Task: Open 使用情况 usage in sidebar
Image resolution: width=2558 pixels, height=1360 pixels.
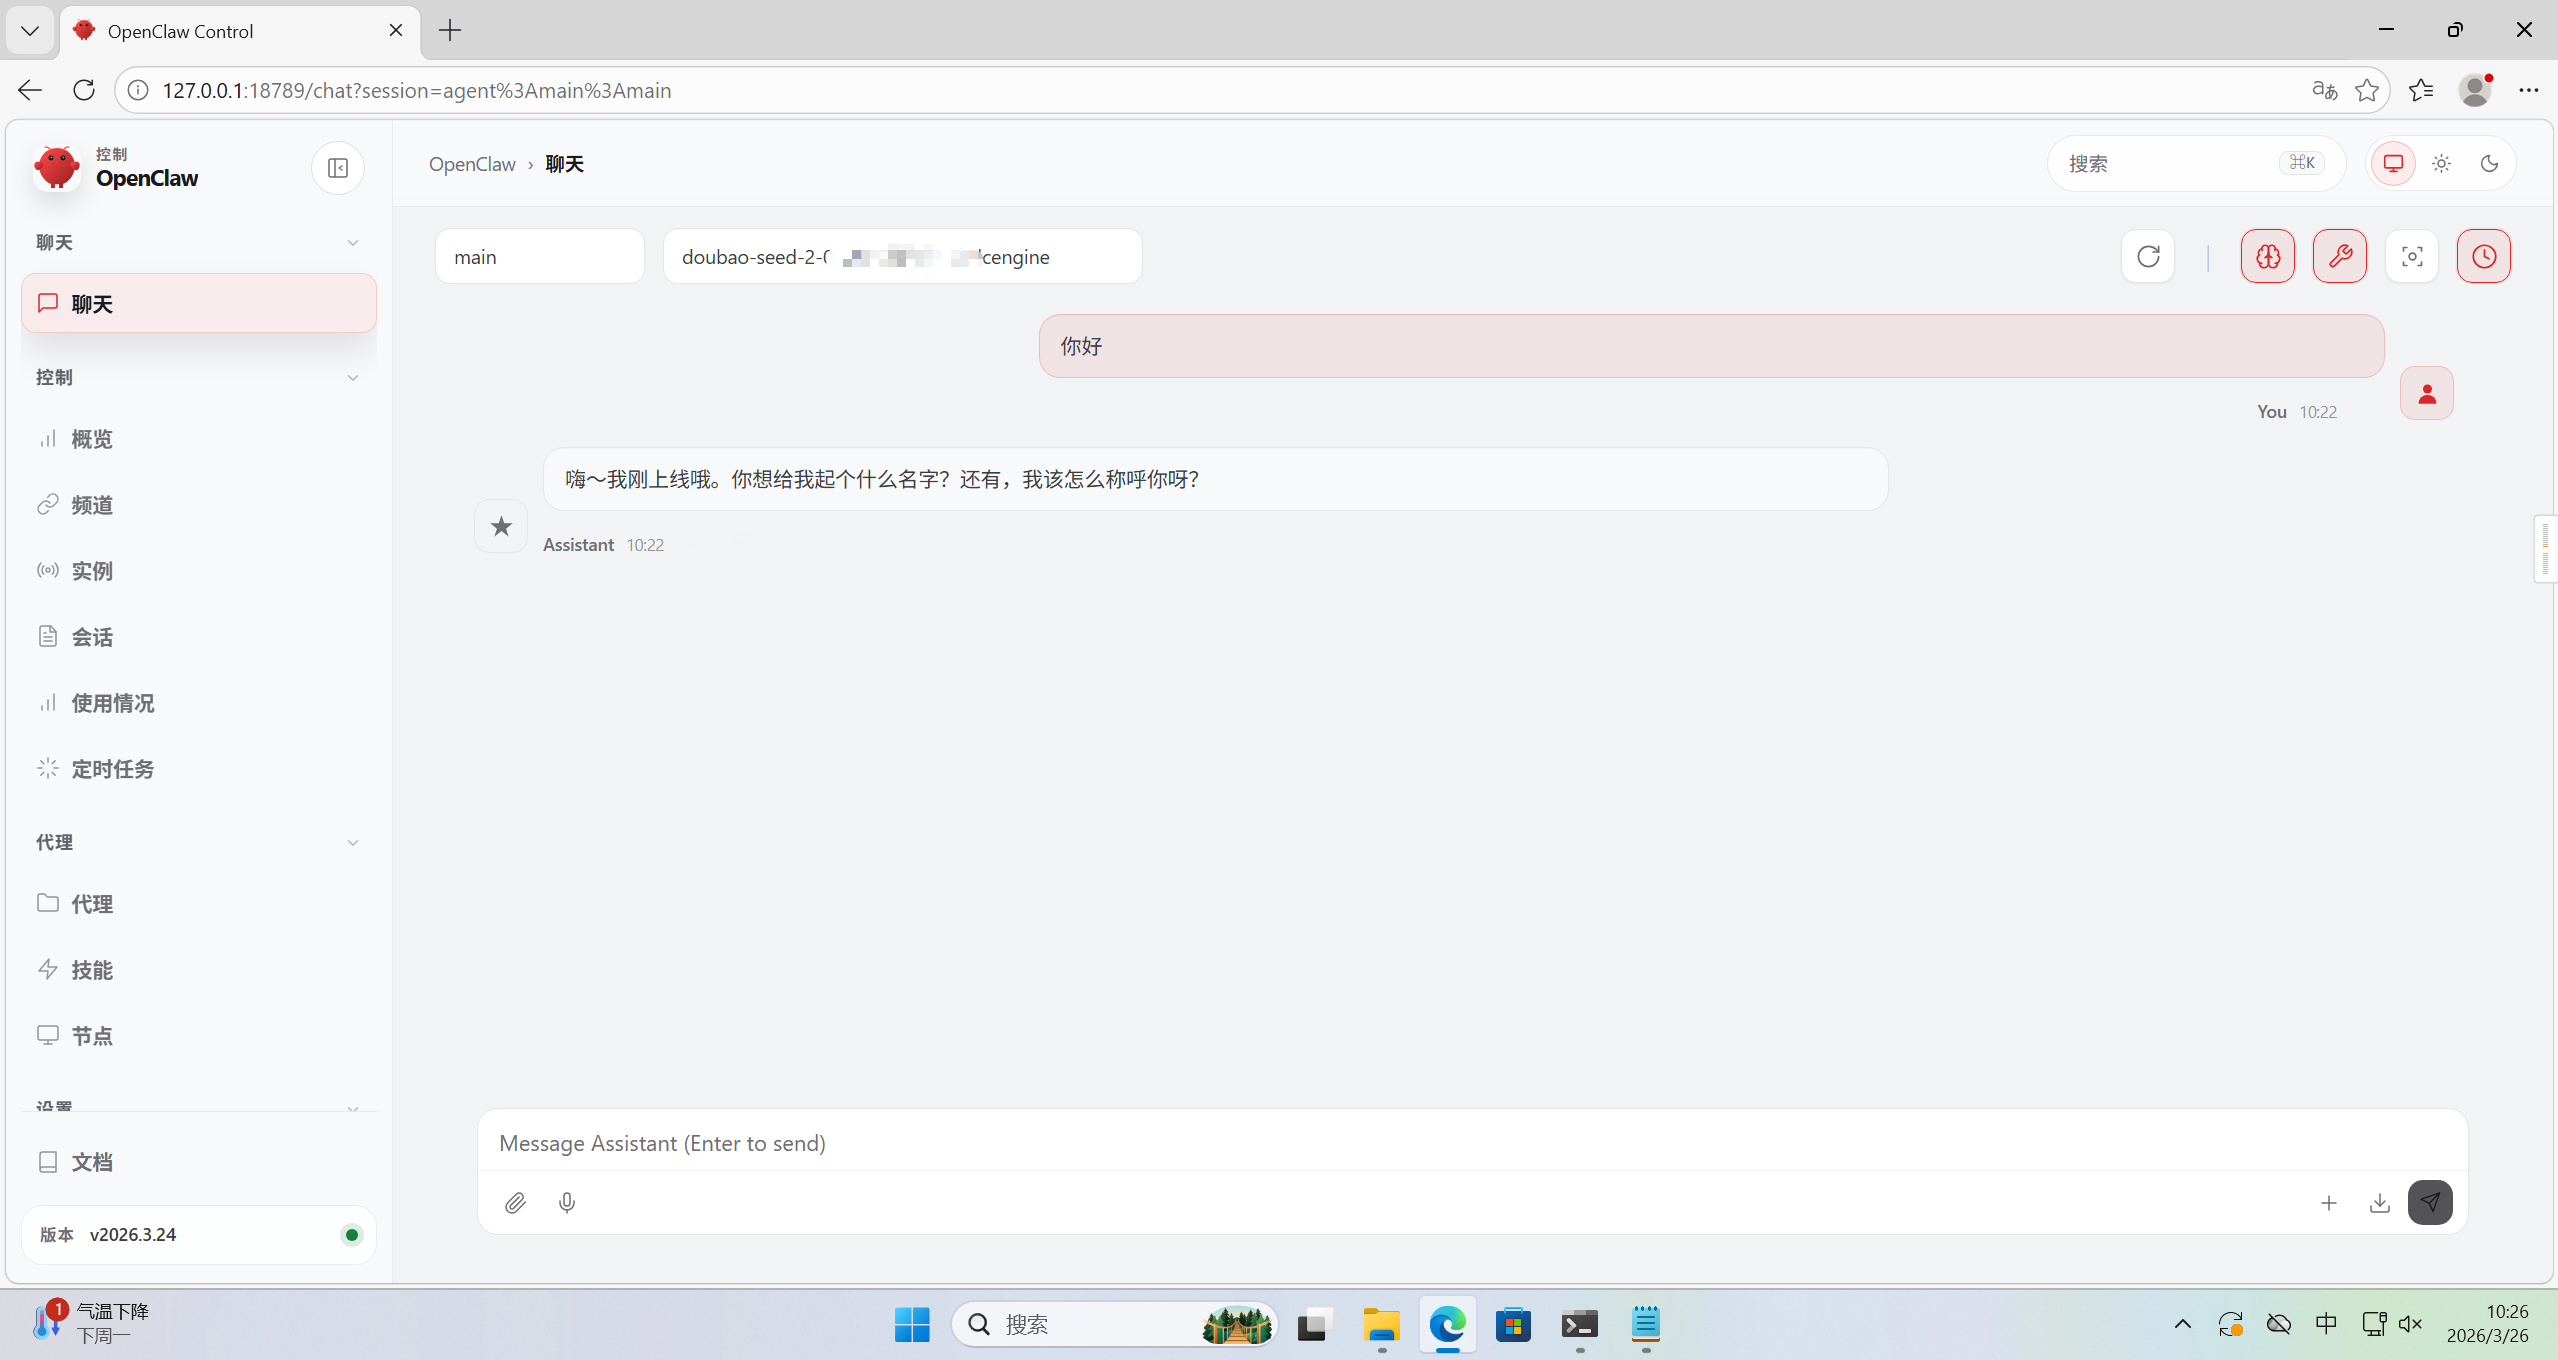Action: pos(199,703)
